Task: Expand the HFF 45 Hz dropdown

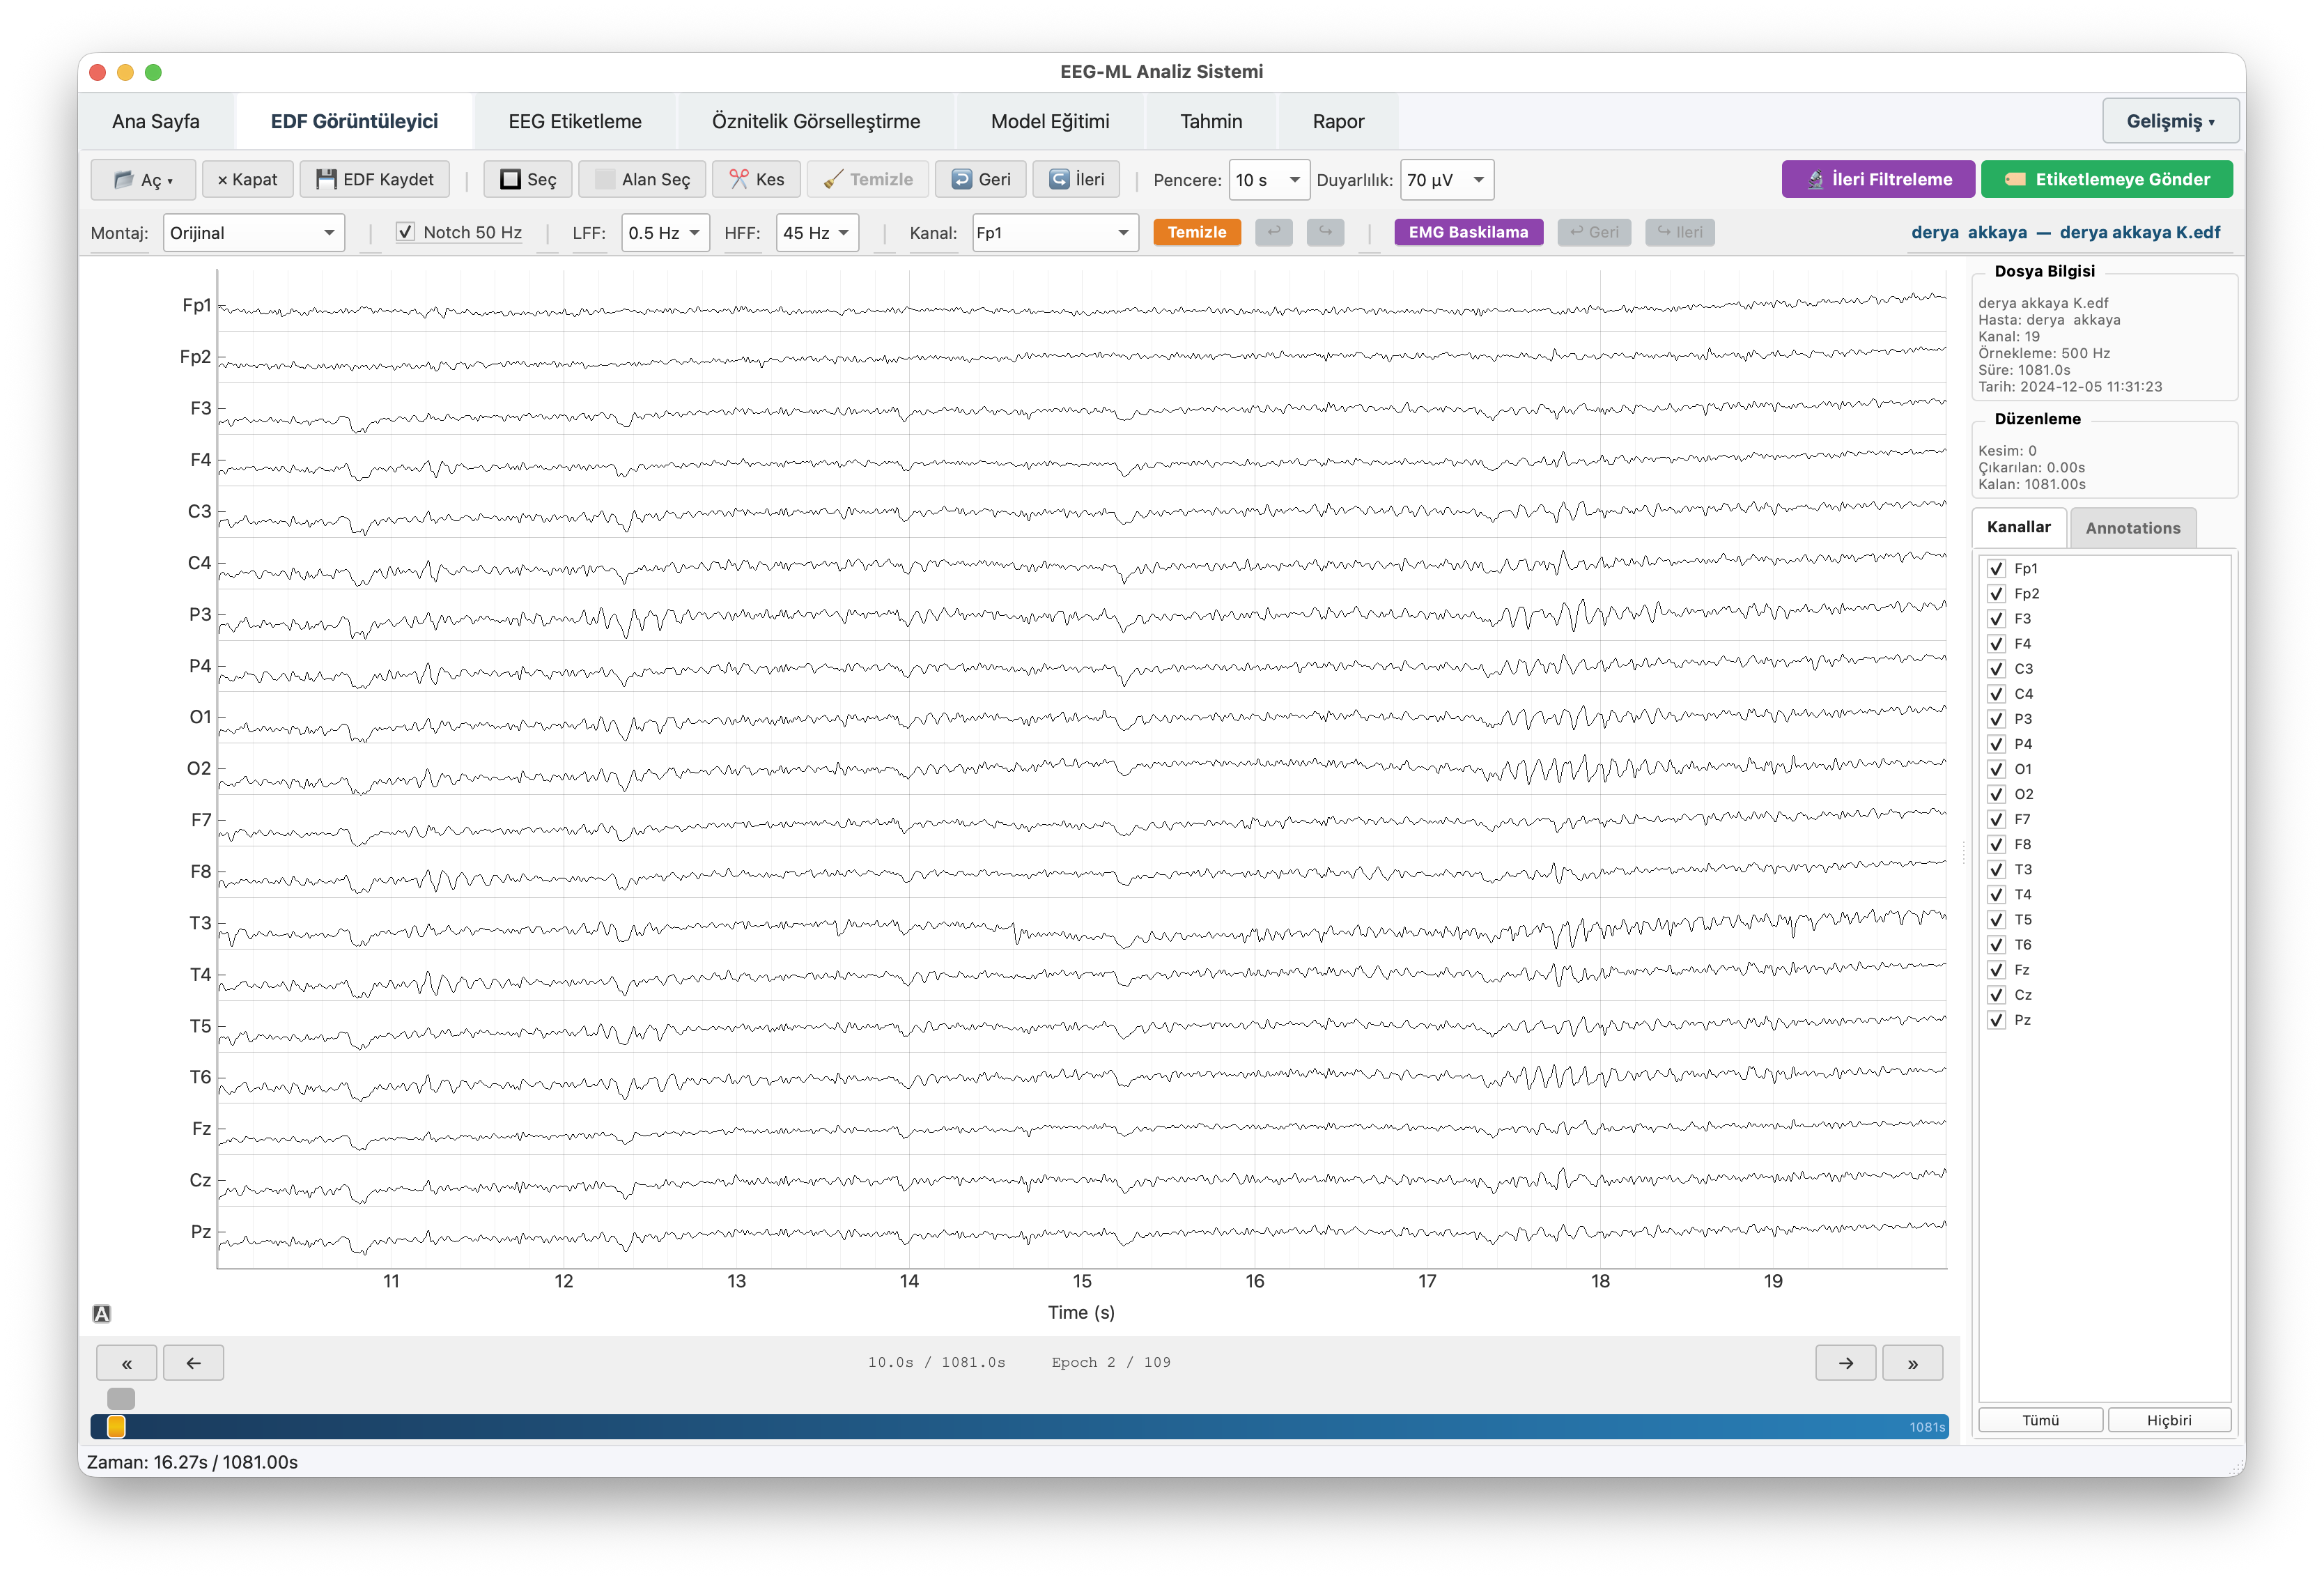Action: [x=816, y=233]
